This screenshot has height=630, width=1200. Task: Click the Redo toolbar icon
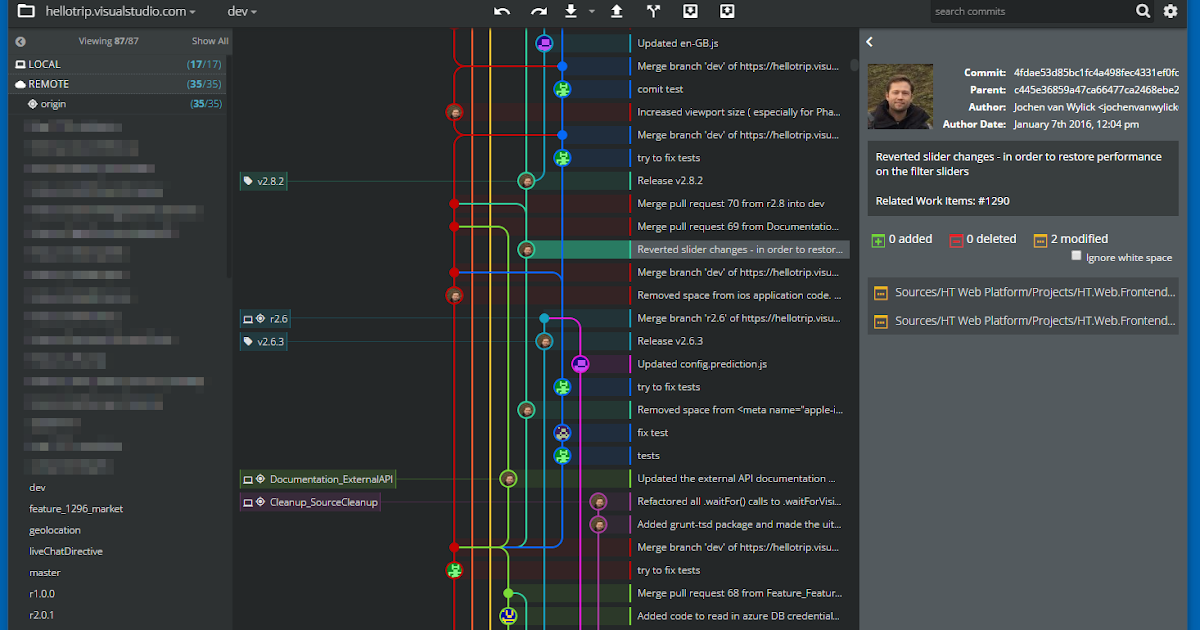tap(538, 11)
